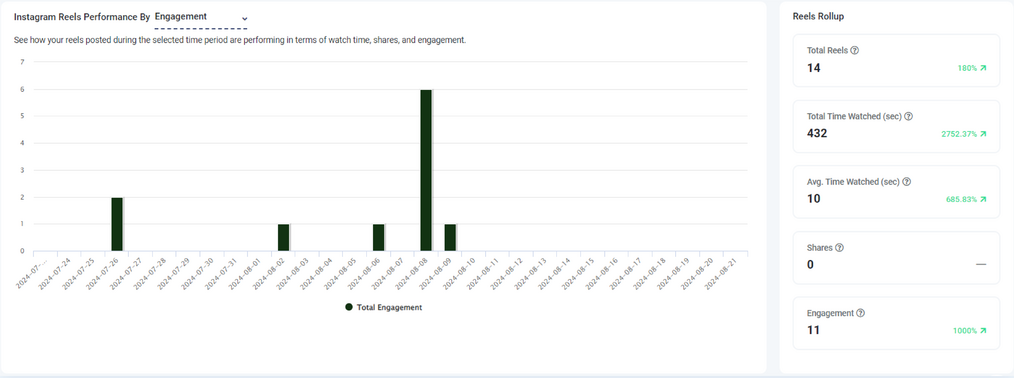Open the Engagement metric dropdown

(x=201, y=18)
